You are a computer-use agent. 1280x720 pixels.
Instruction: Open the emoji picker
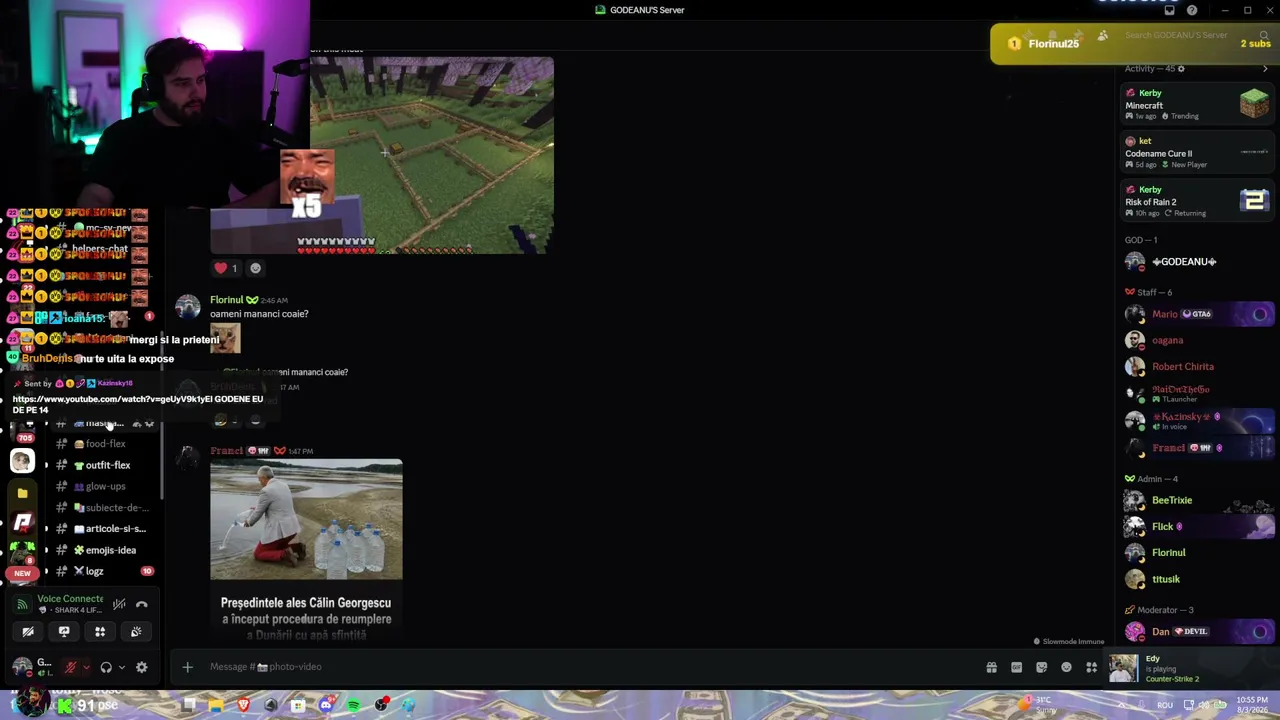coord(1066,667)
